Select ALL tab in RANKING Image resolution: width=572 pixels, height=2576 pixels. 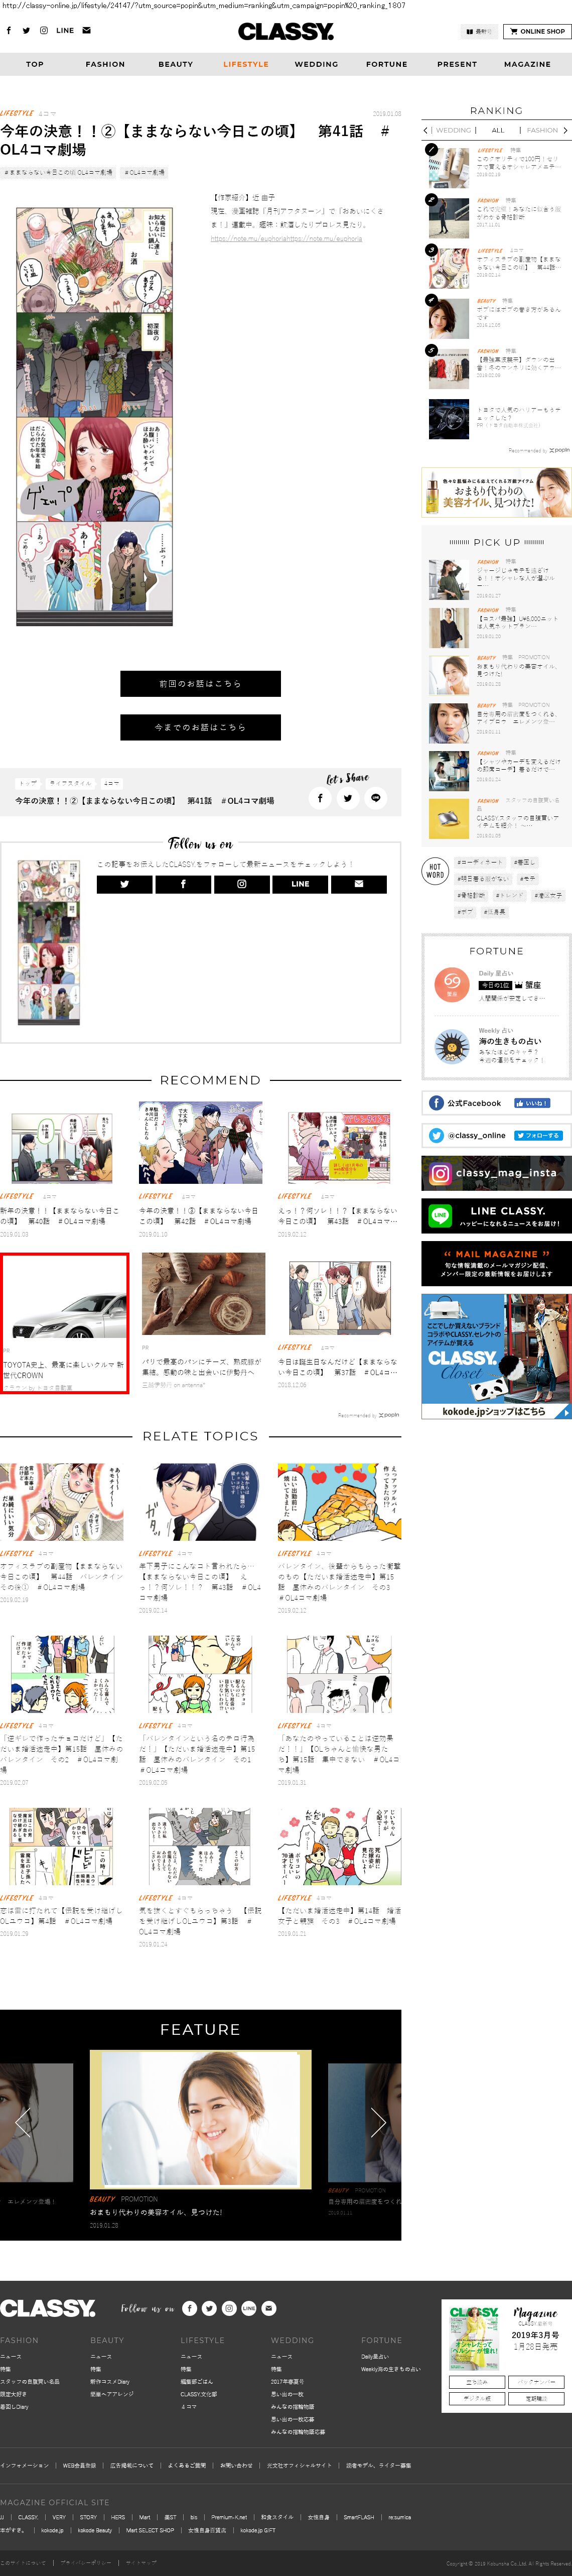coord(498,130)
